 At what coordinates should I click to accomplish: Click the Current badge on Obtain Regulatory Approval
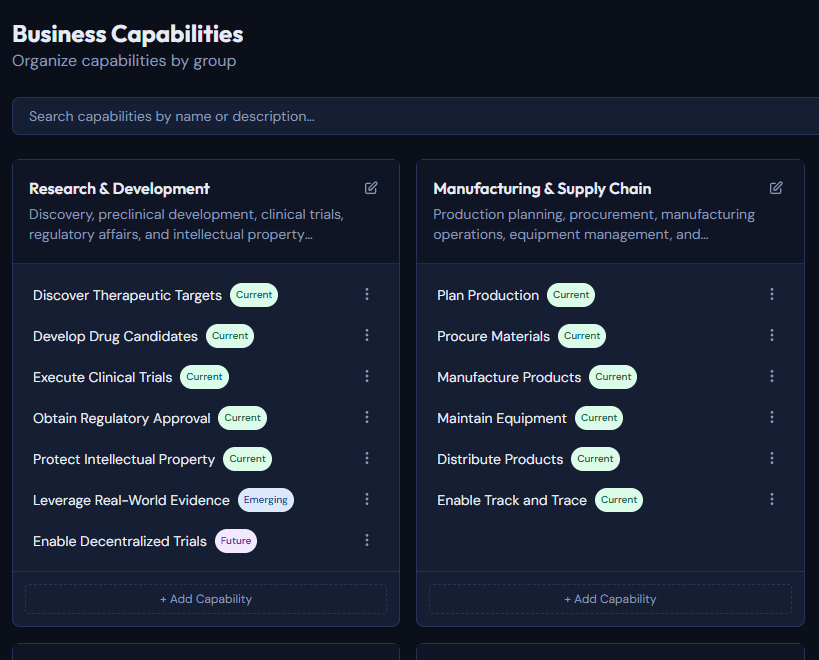coord(242,417)
